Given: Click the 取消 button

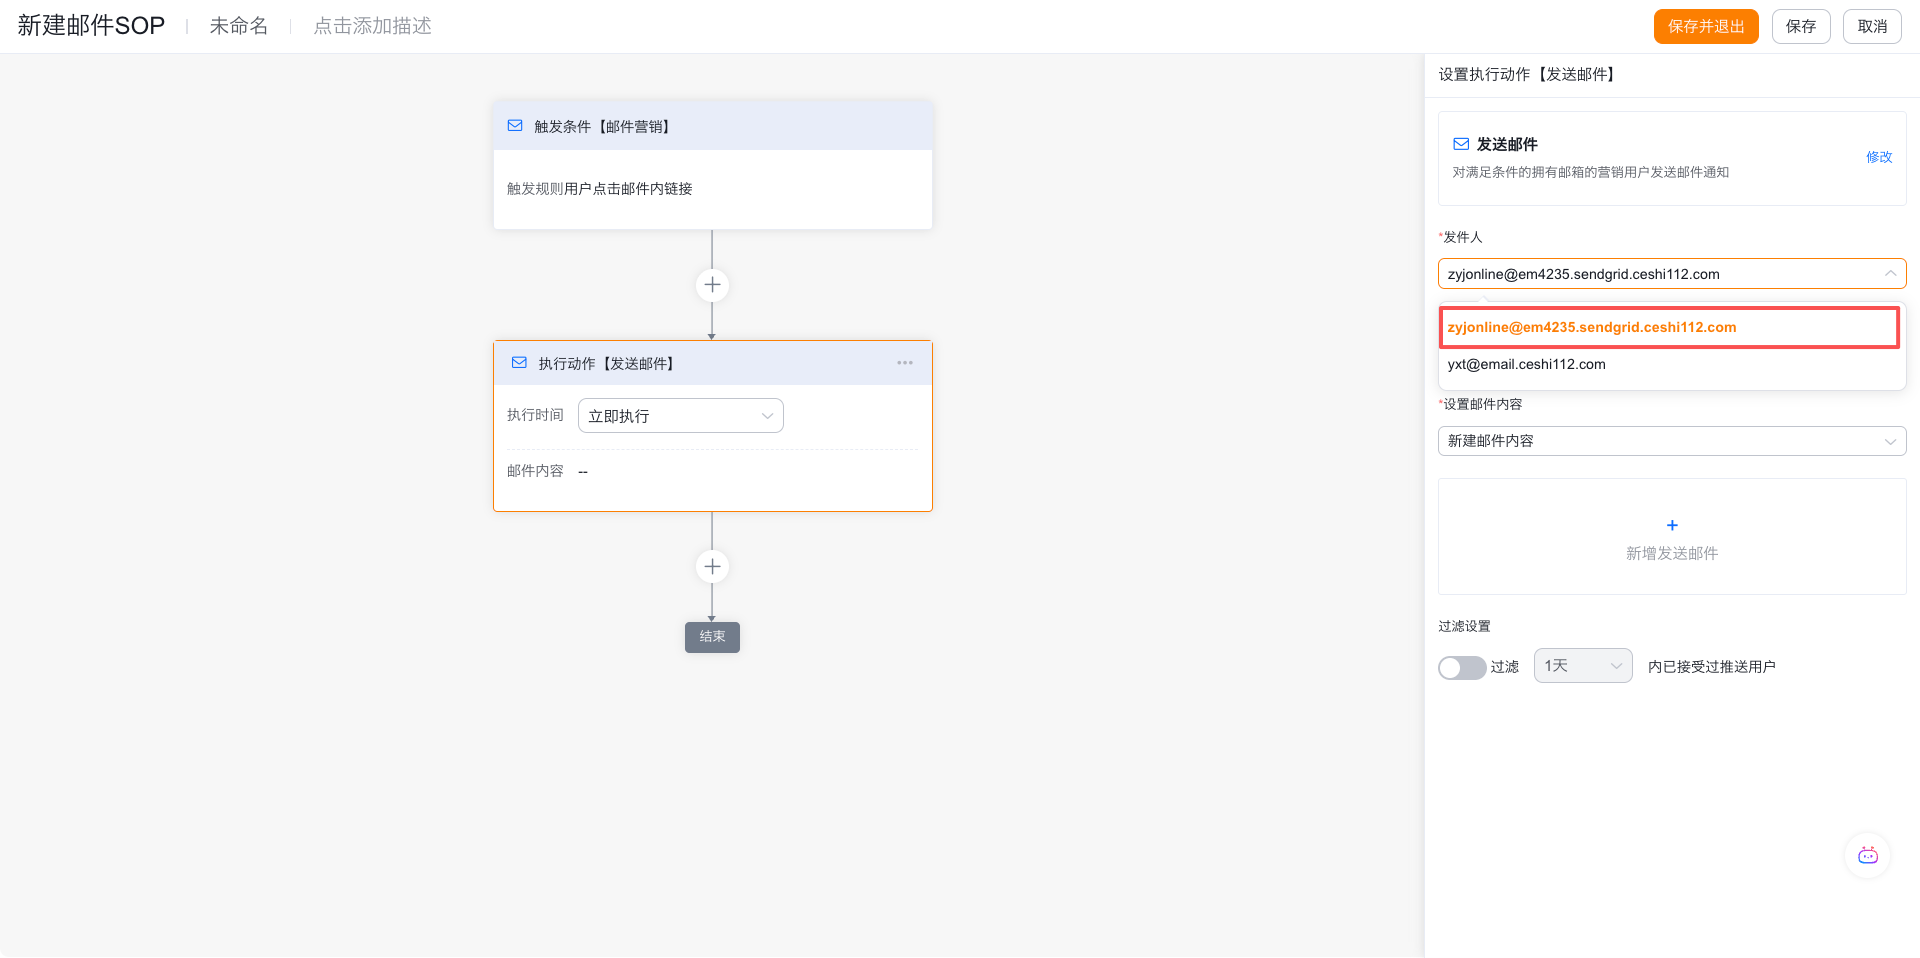Looking at the screenshot, I should pyautogui.click(x=1872, y=26).
